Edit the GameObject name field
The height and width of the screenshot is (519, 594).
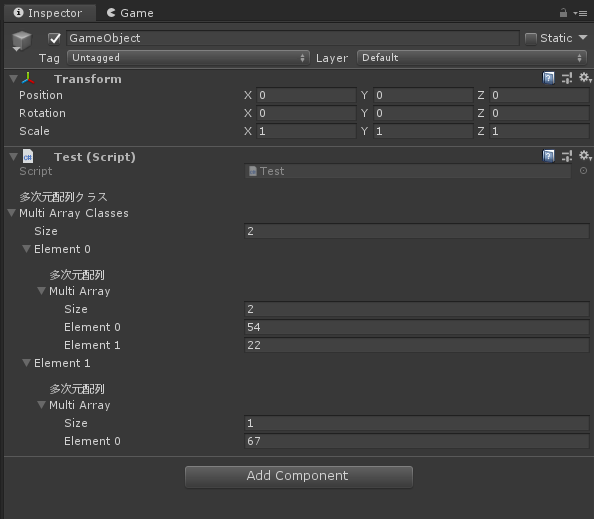click(292, 38)
